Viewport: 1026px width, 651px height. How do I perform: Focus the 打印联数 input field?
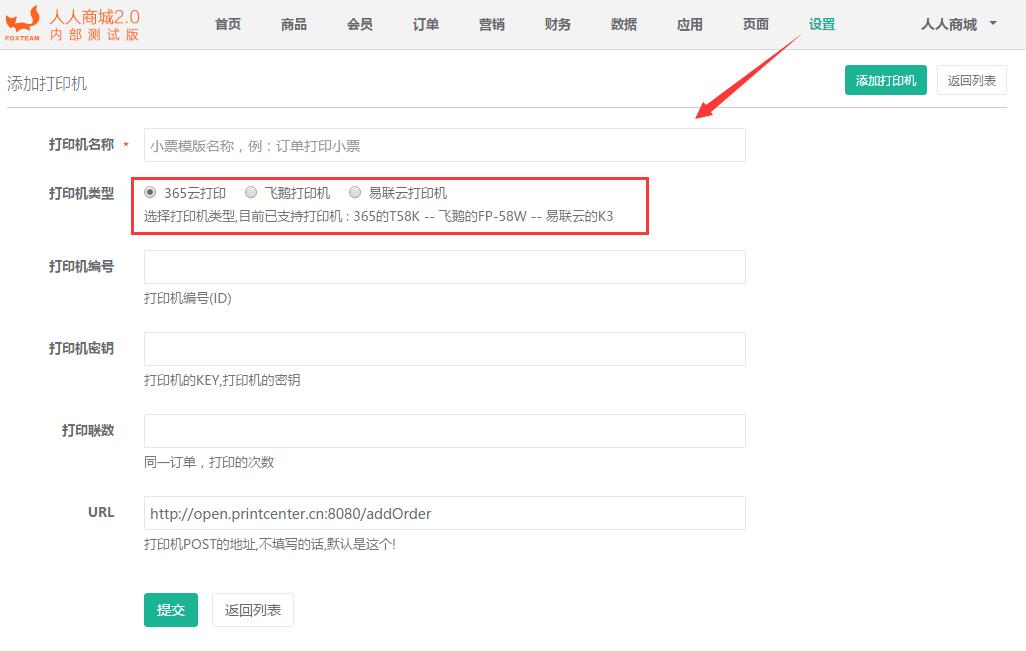click(445, 431)
